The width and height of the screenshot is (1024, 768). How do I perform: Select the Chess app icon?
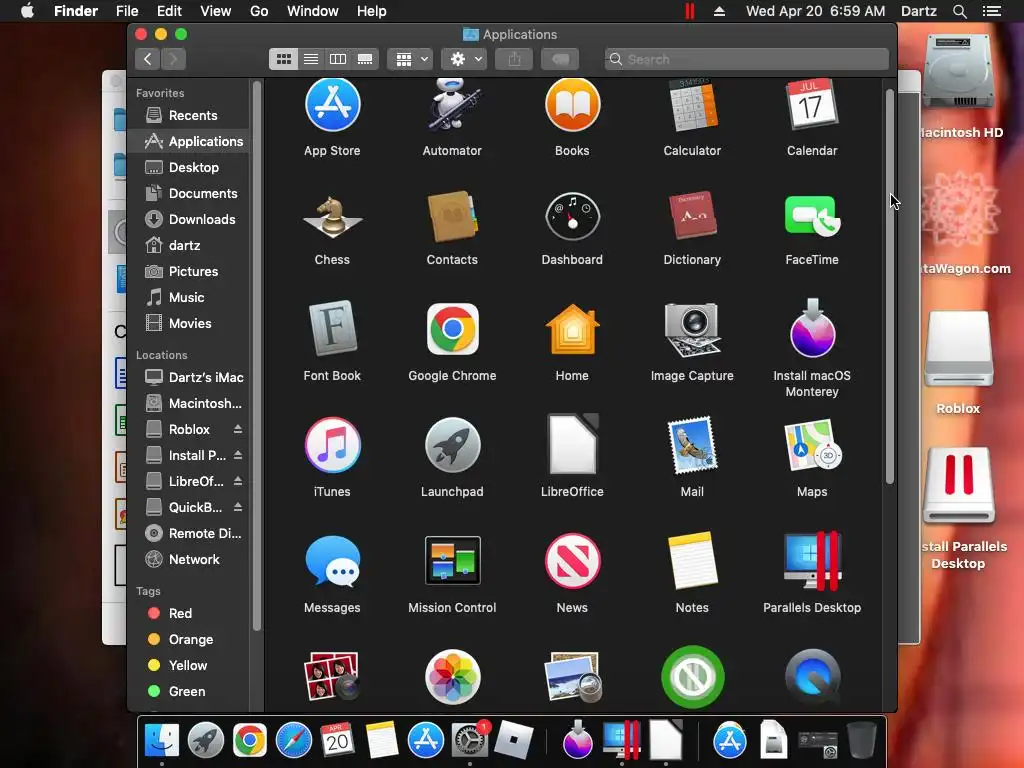tap(332, 217)
